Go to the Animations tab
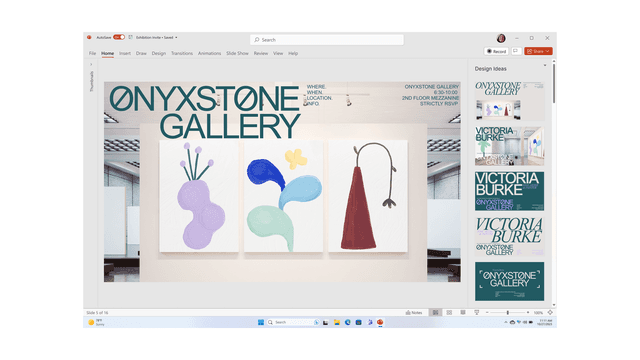 [209, 53]
